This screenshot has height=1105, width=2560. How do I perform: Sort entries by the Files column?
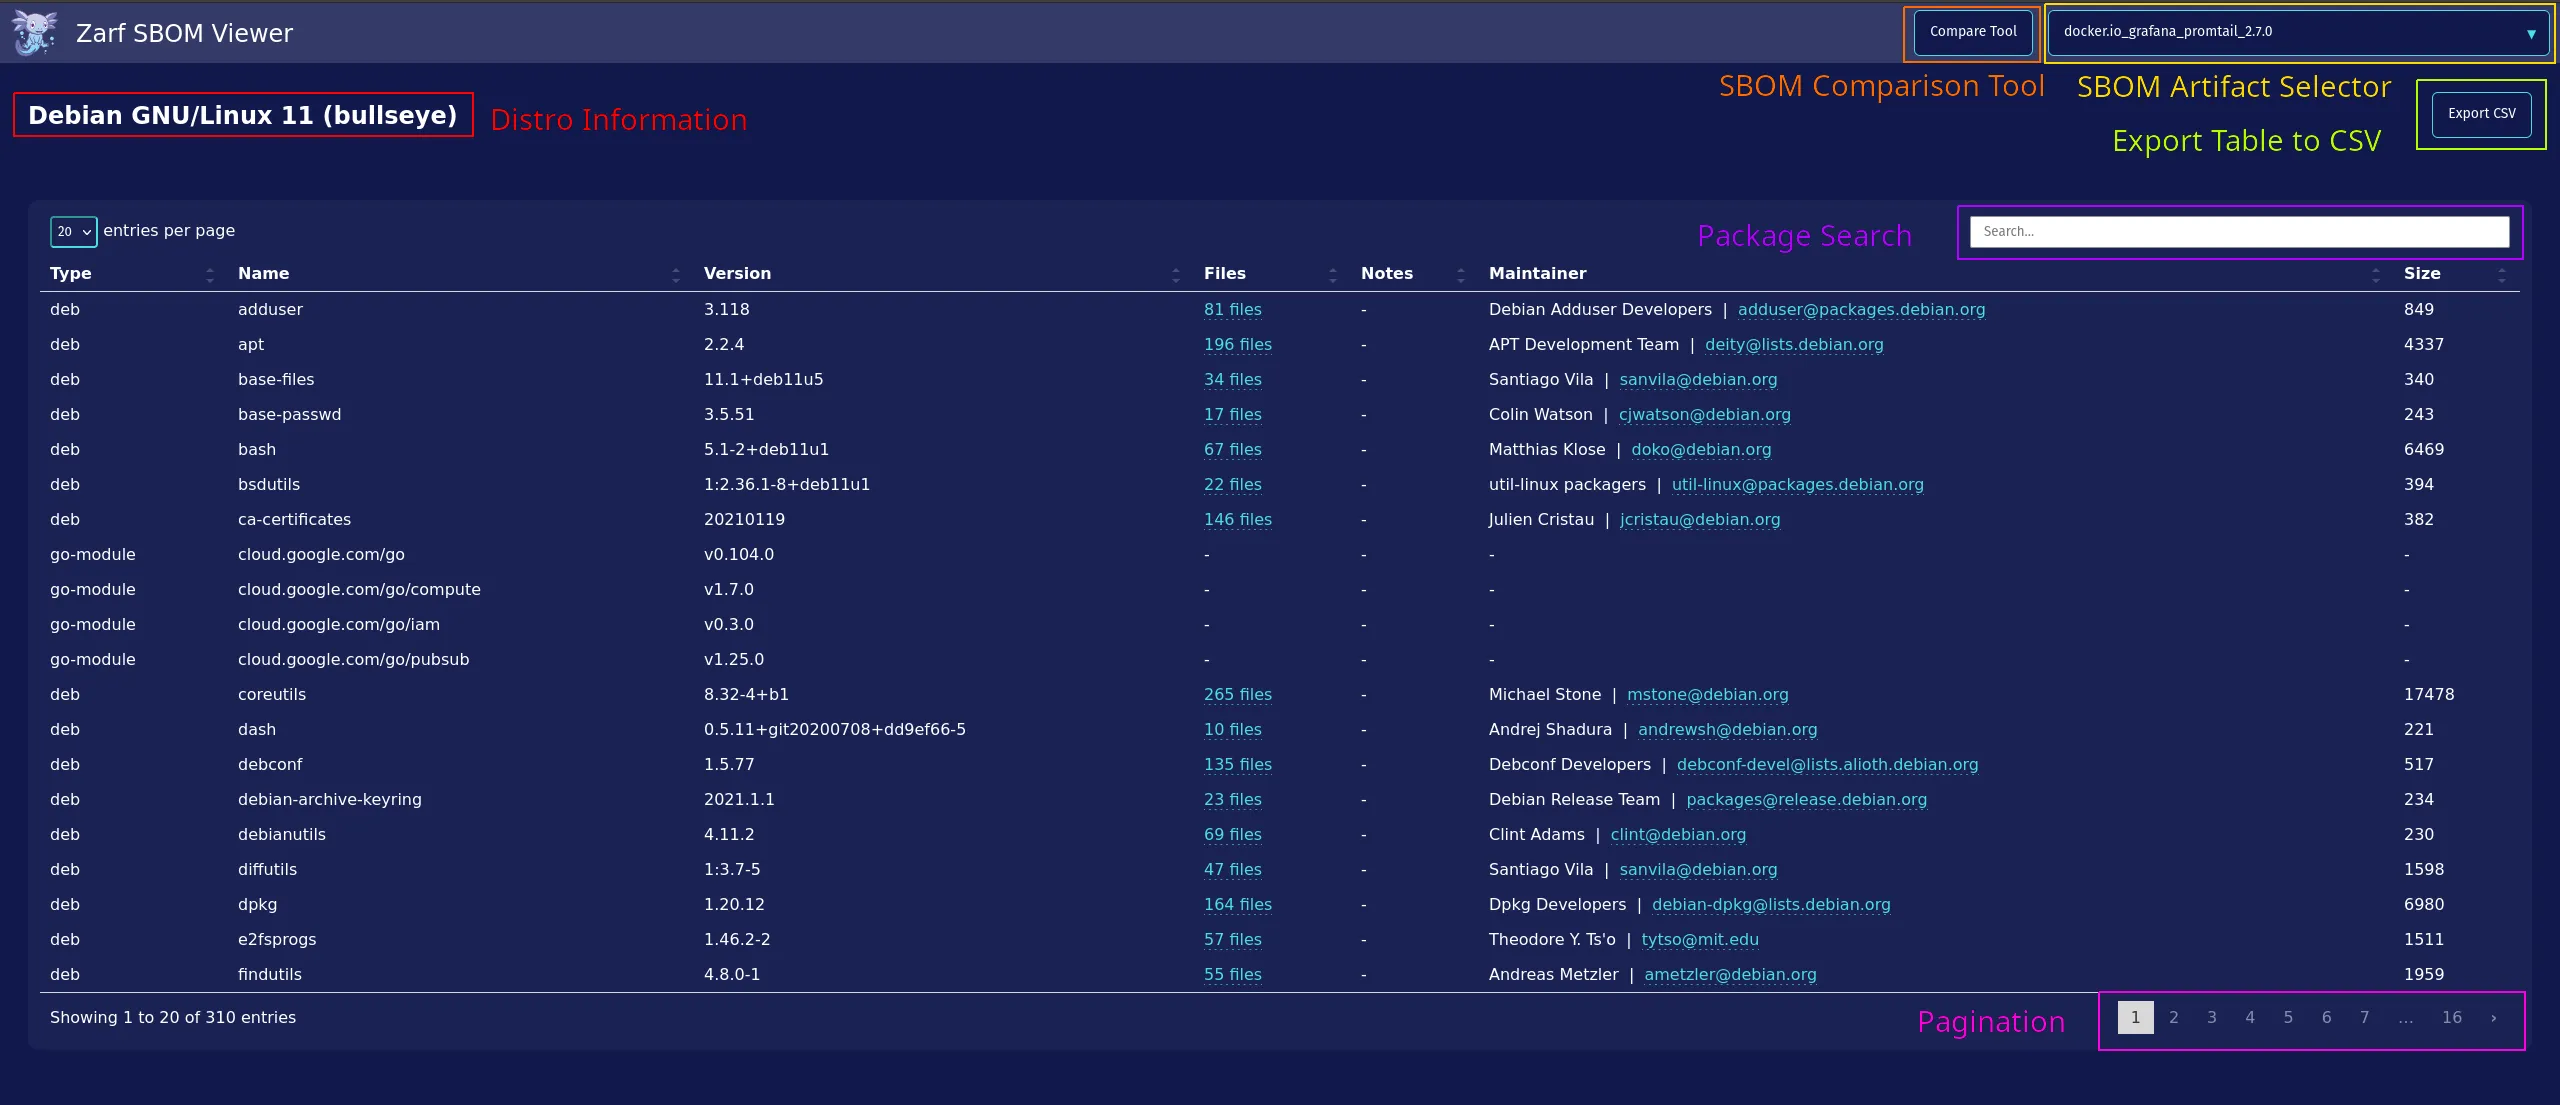[1333, 274]
